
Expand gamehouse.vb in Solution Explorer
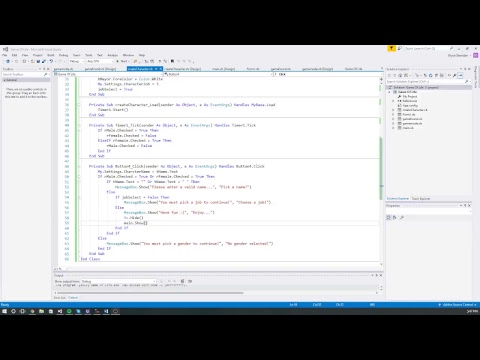point(393,119)
